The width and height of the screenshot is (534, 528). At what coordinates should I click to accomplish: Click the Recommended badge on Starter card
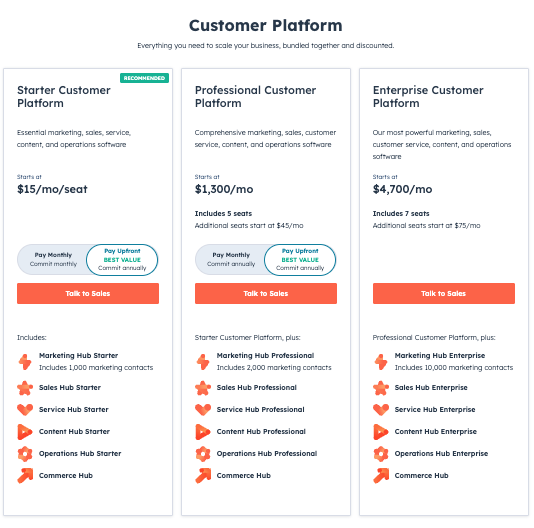pos(144,78)
